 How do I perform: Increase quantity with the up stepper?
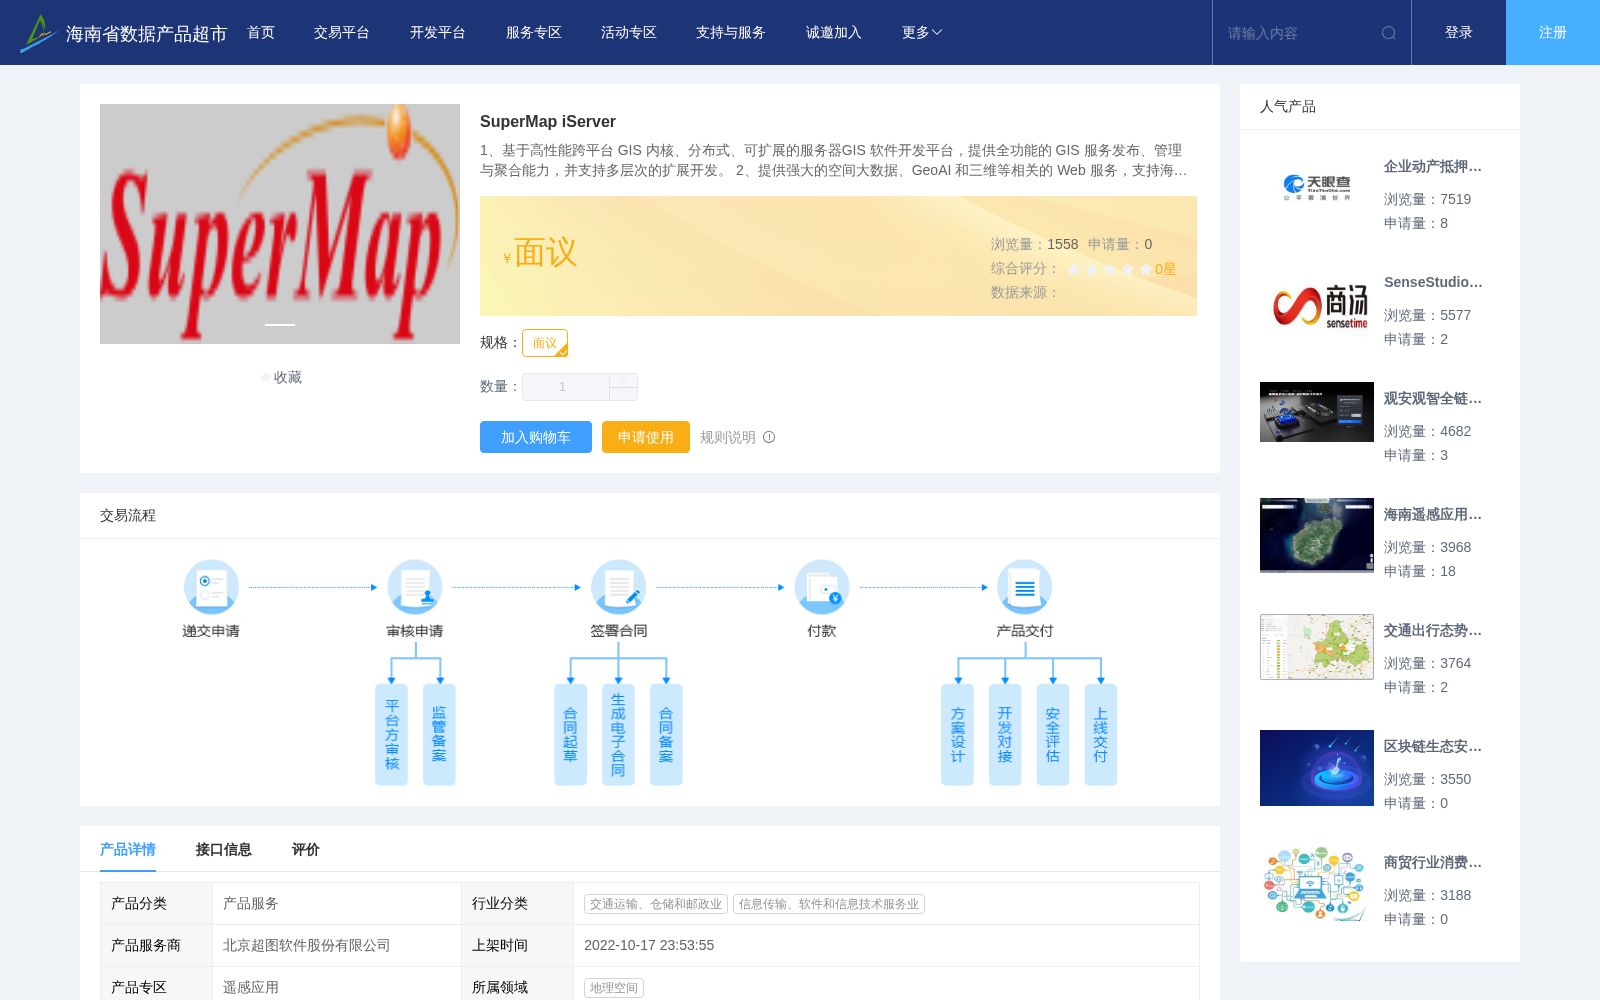tap(623, 380)
